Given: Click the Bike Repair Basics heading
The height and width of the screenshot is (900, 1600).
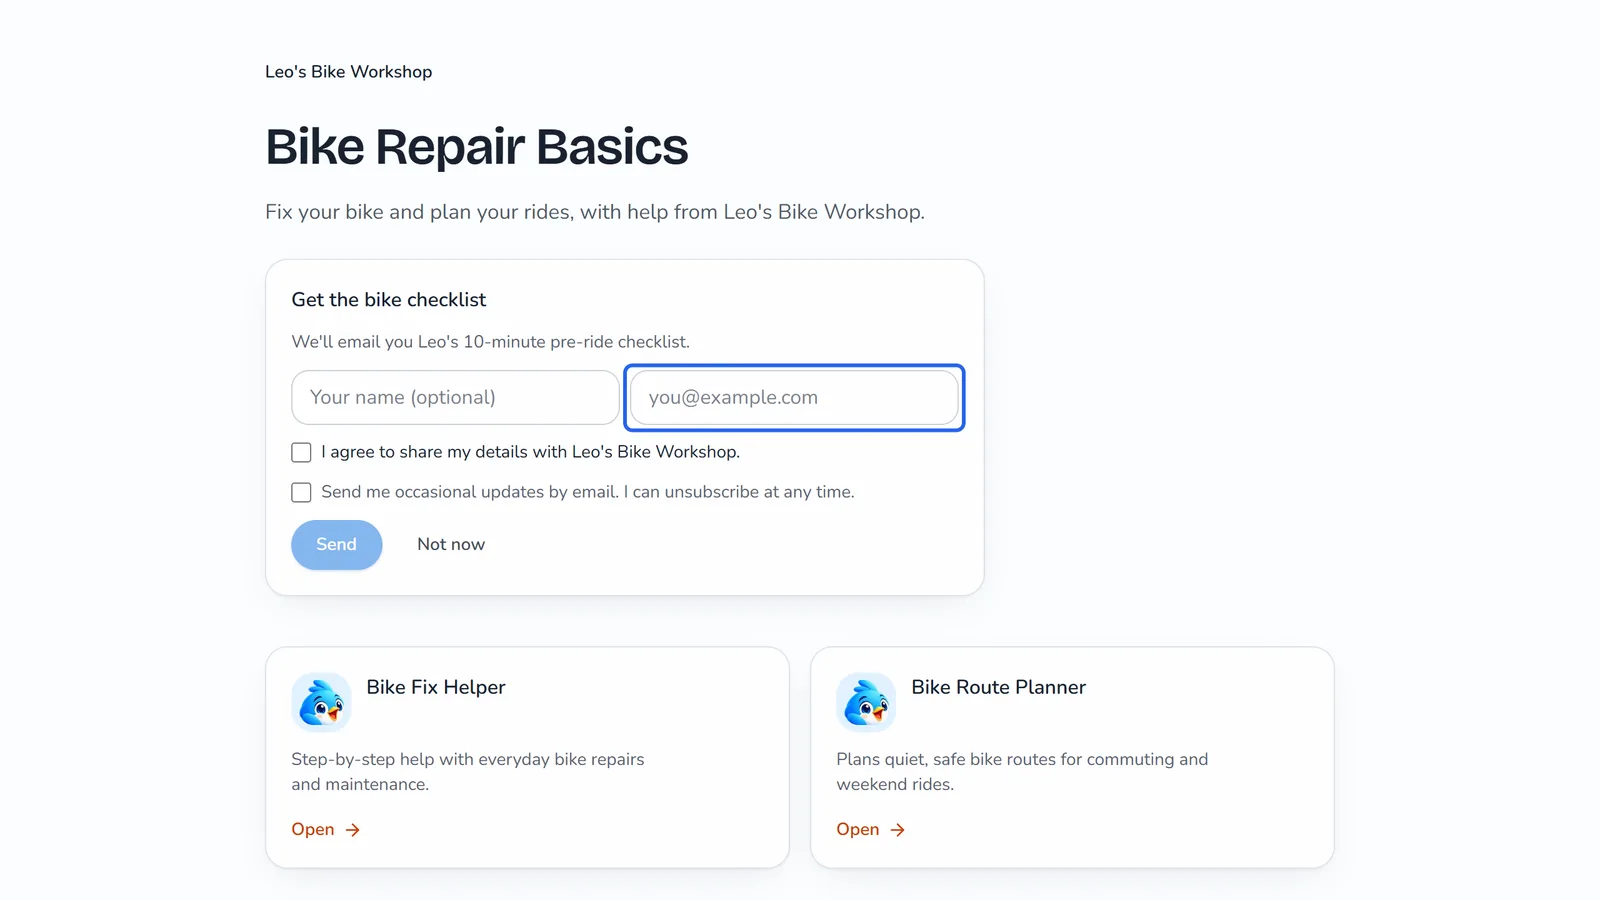Looking at the screenshot, I should [477, 147].
